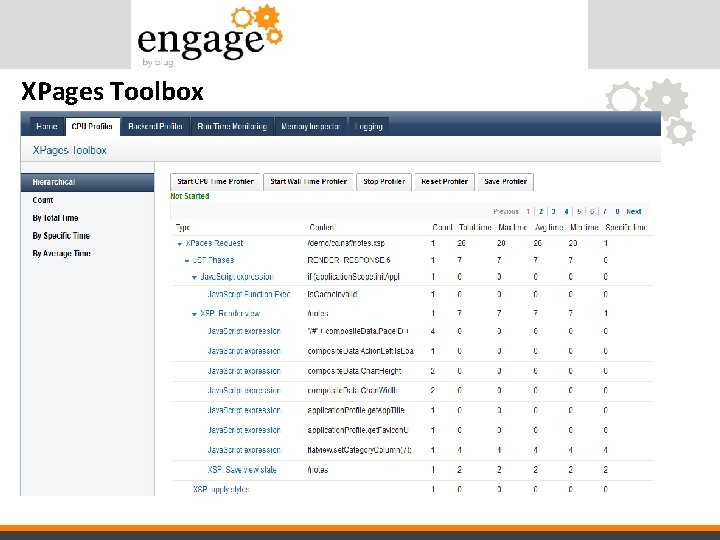Open the Logging tab

point(369,126)
